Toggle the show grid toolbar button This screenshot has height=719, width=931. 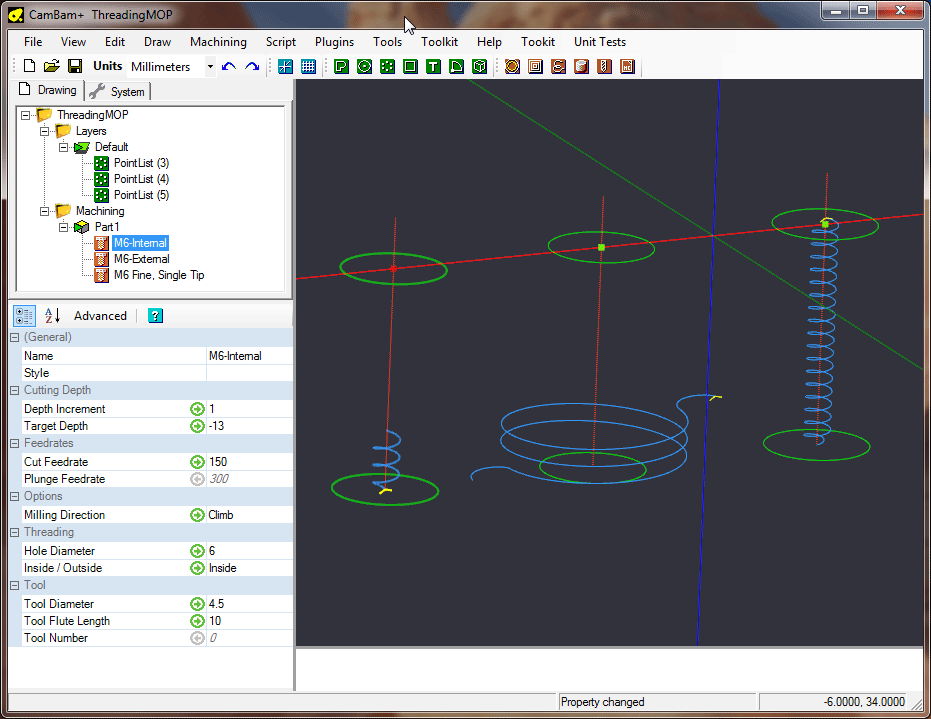pos(308,67)
